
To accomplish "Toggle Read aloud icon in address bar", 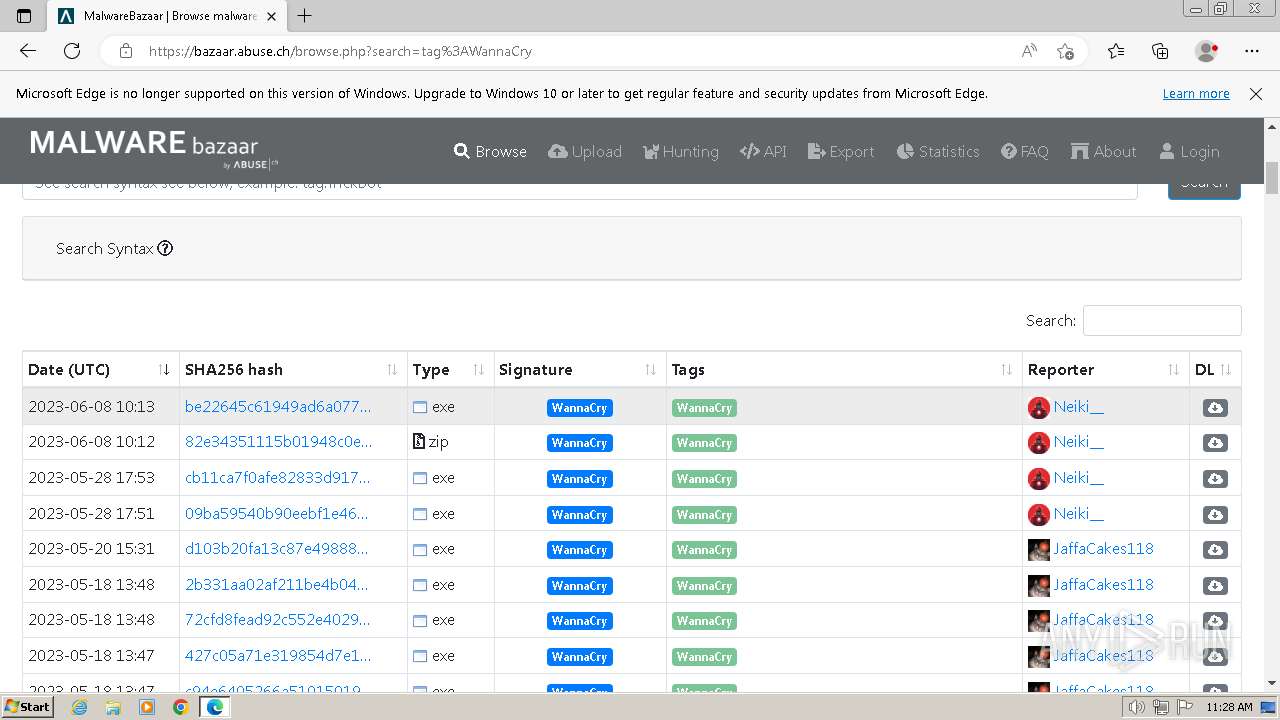I will (x=1029, y=51).
